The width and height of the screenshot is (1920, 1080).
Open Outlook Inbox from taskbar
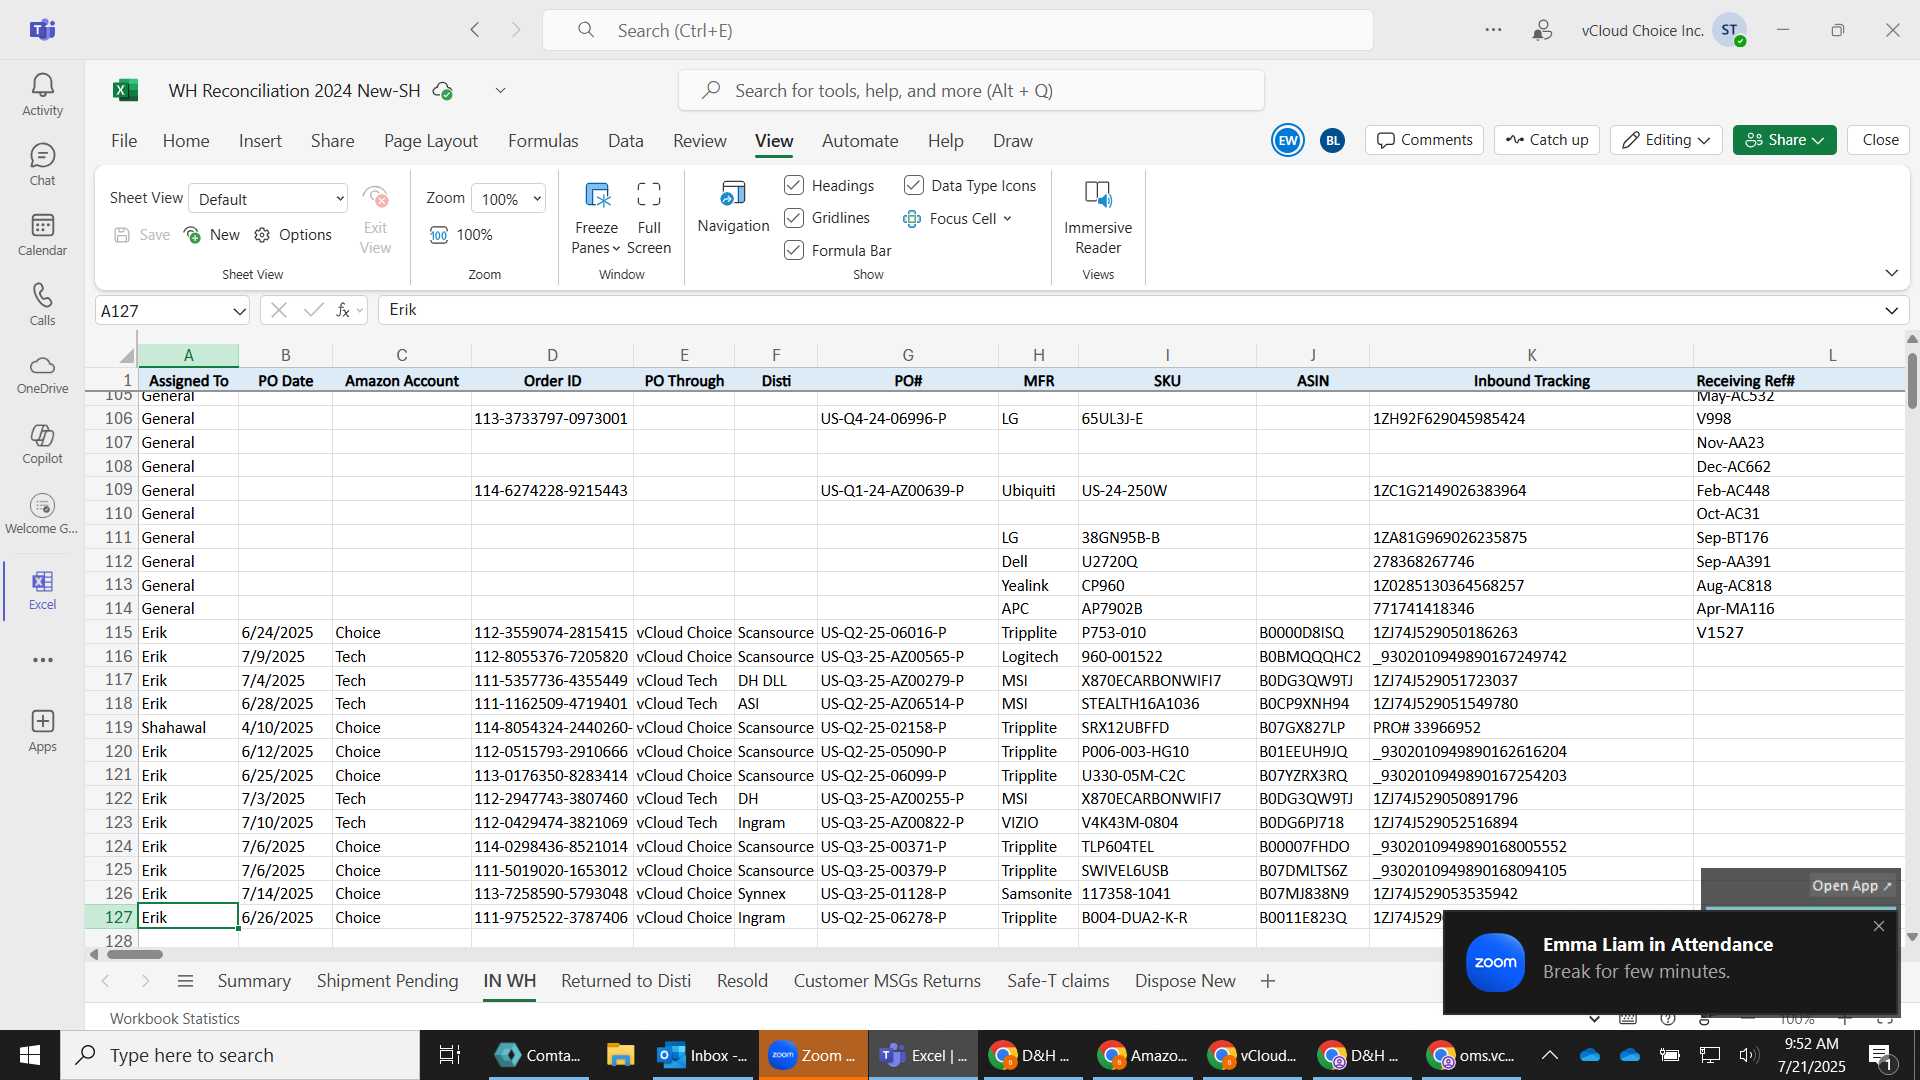point(703,1055)
